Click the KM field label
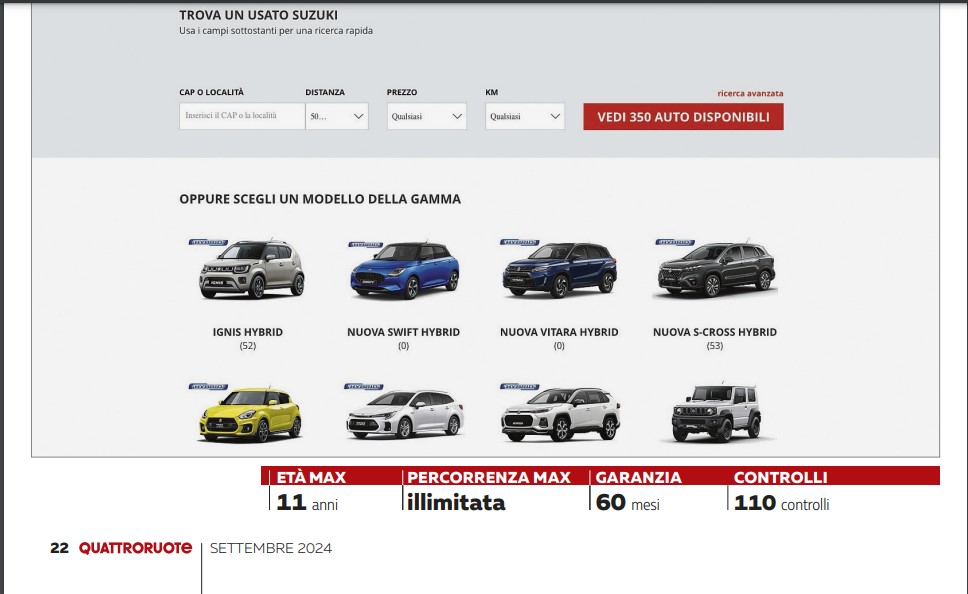The image size is (968, 594). tap(491, 92)
